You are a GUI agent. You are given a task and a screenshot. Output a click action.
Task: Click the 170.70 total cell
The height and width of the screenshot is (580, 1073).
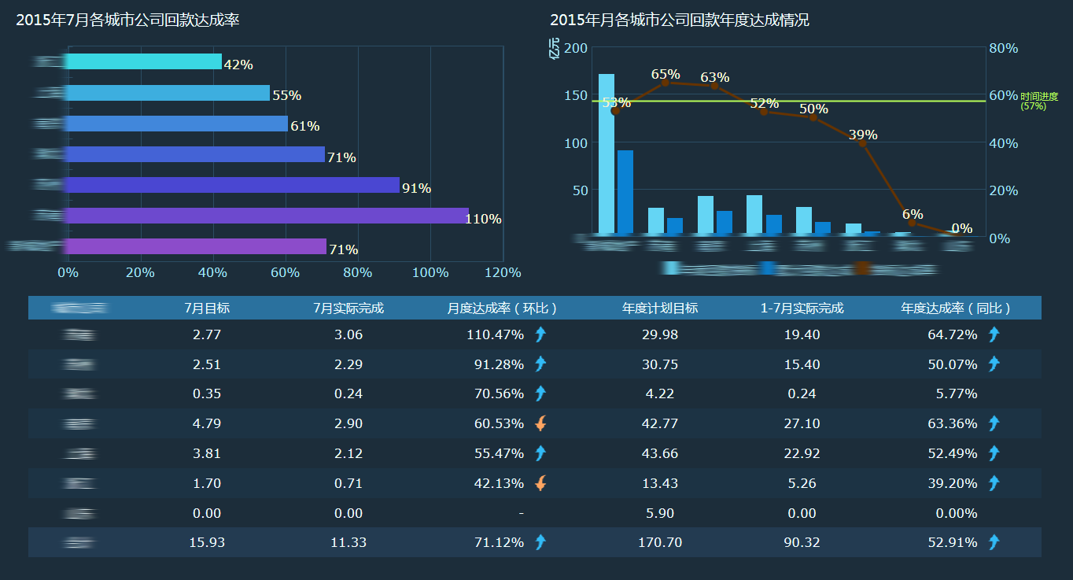[660, 542]
